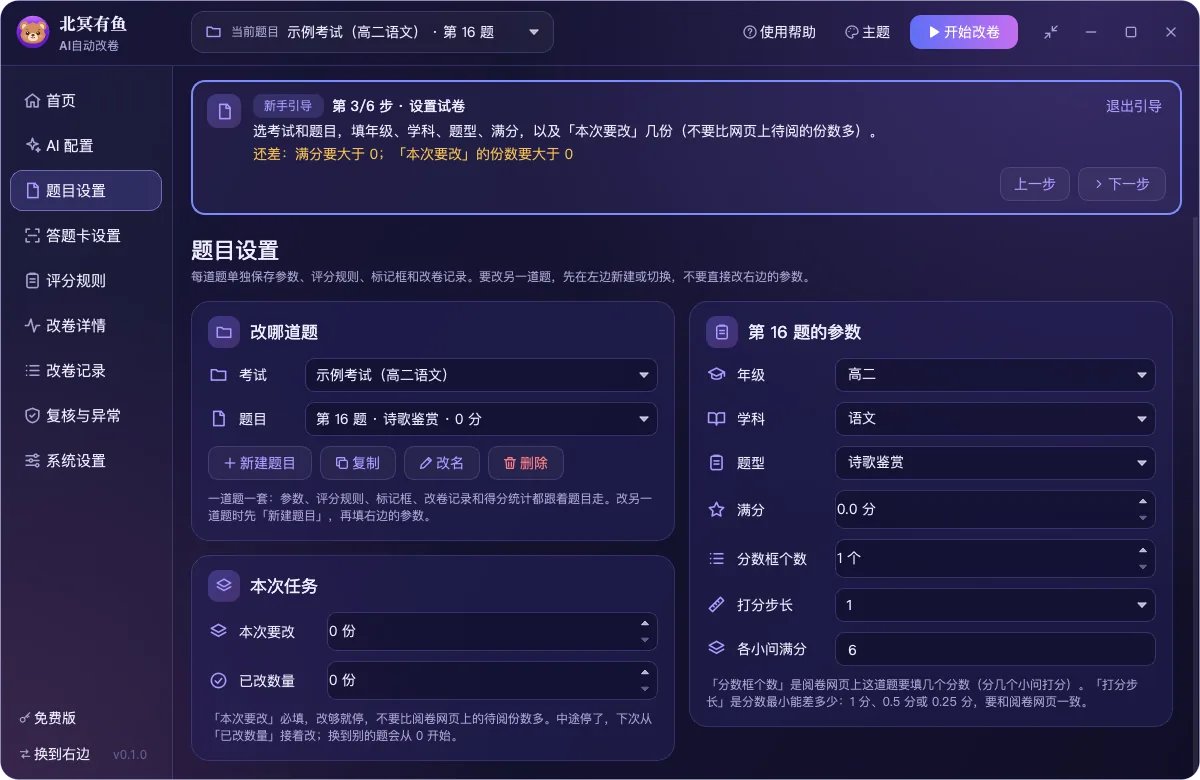Open 系统设置 in sidebar
This screenshot has width=1200, height=780.
point(86,461)
